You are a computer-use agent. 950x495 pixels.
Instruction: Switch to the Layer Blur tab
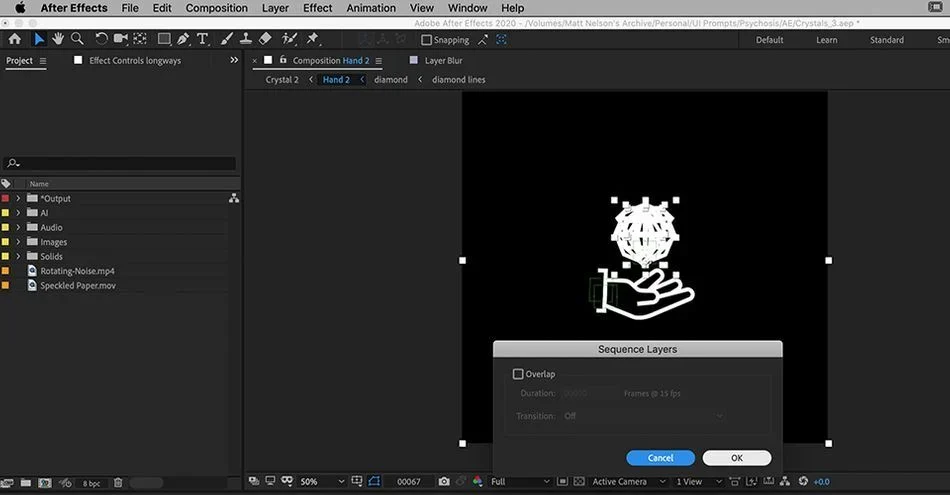443,61
